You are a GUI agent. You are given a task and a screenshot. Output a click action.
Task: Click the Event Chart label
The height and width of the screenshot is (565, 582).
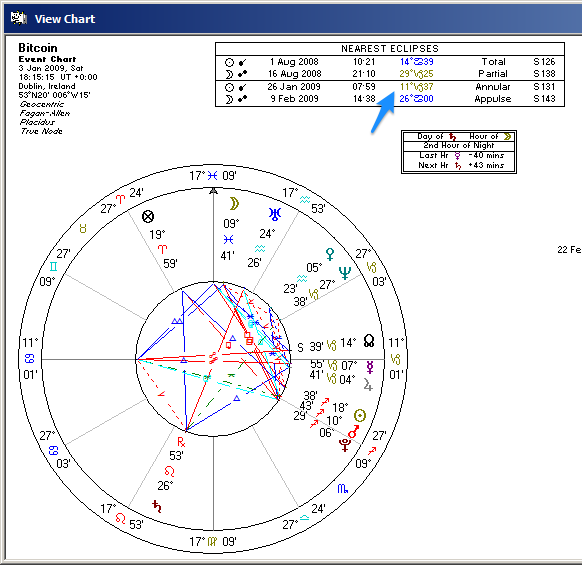[x=48, y=59]
